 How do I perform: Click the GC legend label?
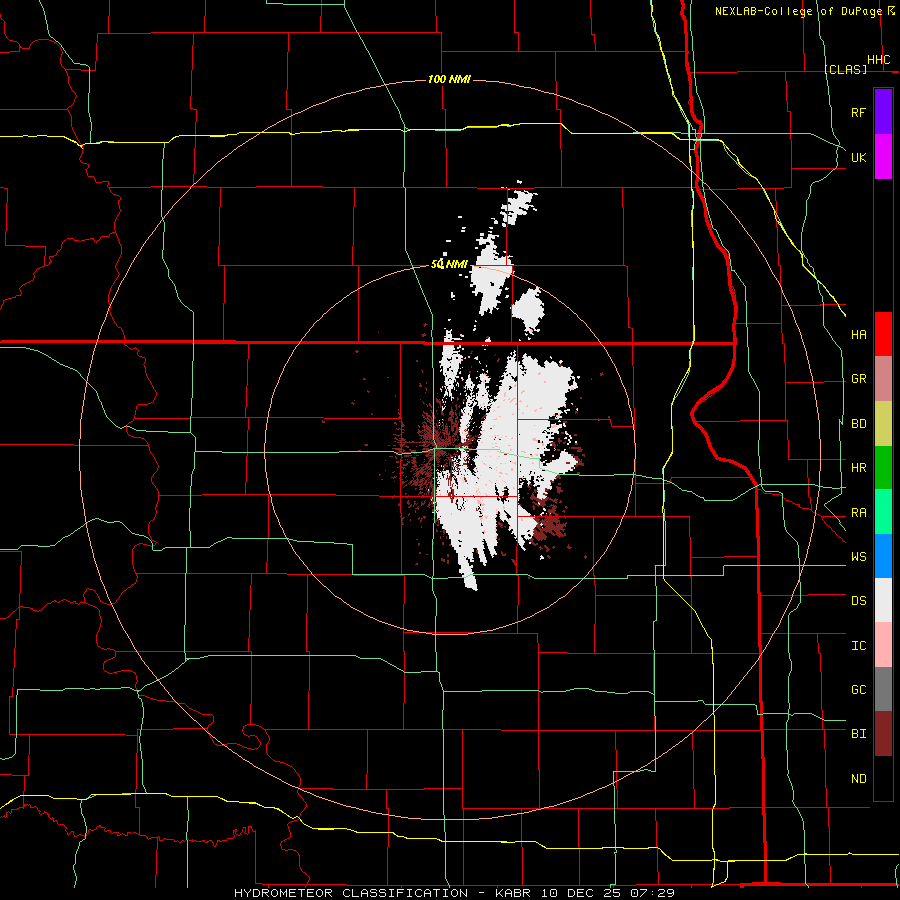tap(858, 689)
